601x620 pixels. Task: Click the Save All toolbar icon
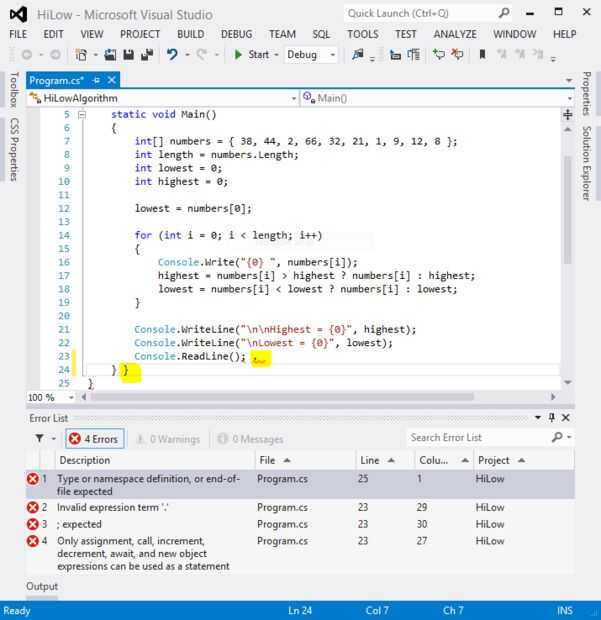pyautogui.click(x=147, y=55)
